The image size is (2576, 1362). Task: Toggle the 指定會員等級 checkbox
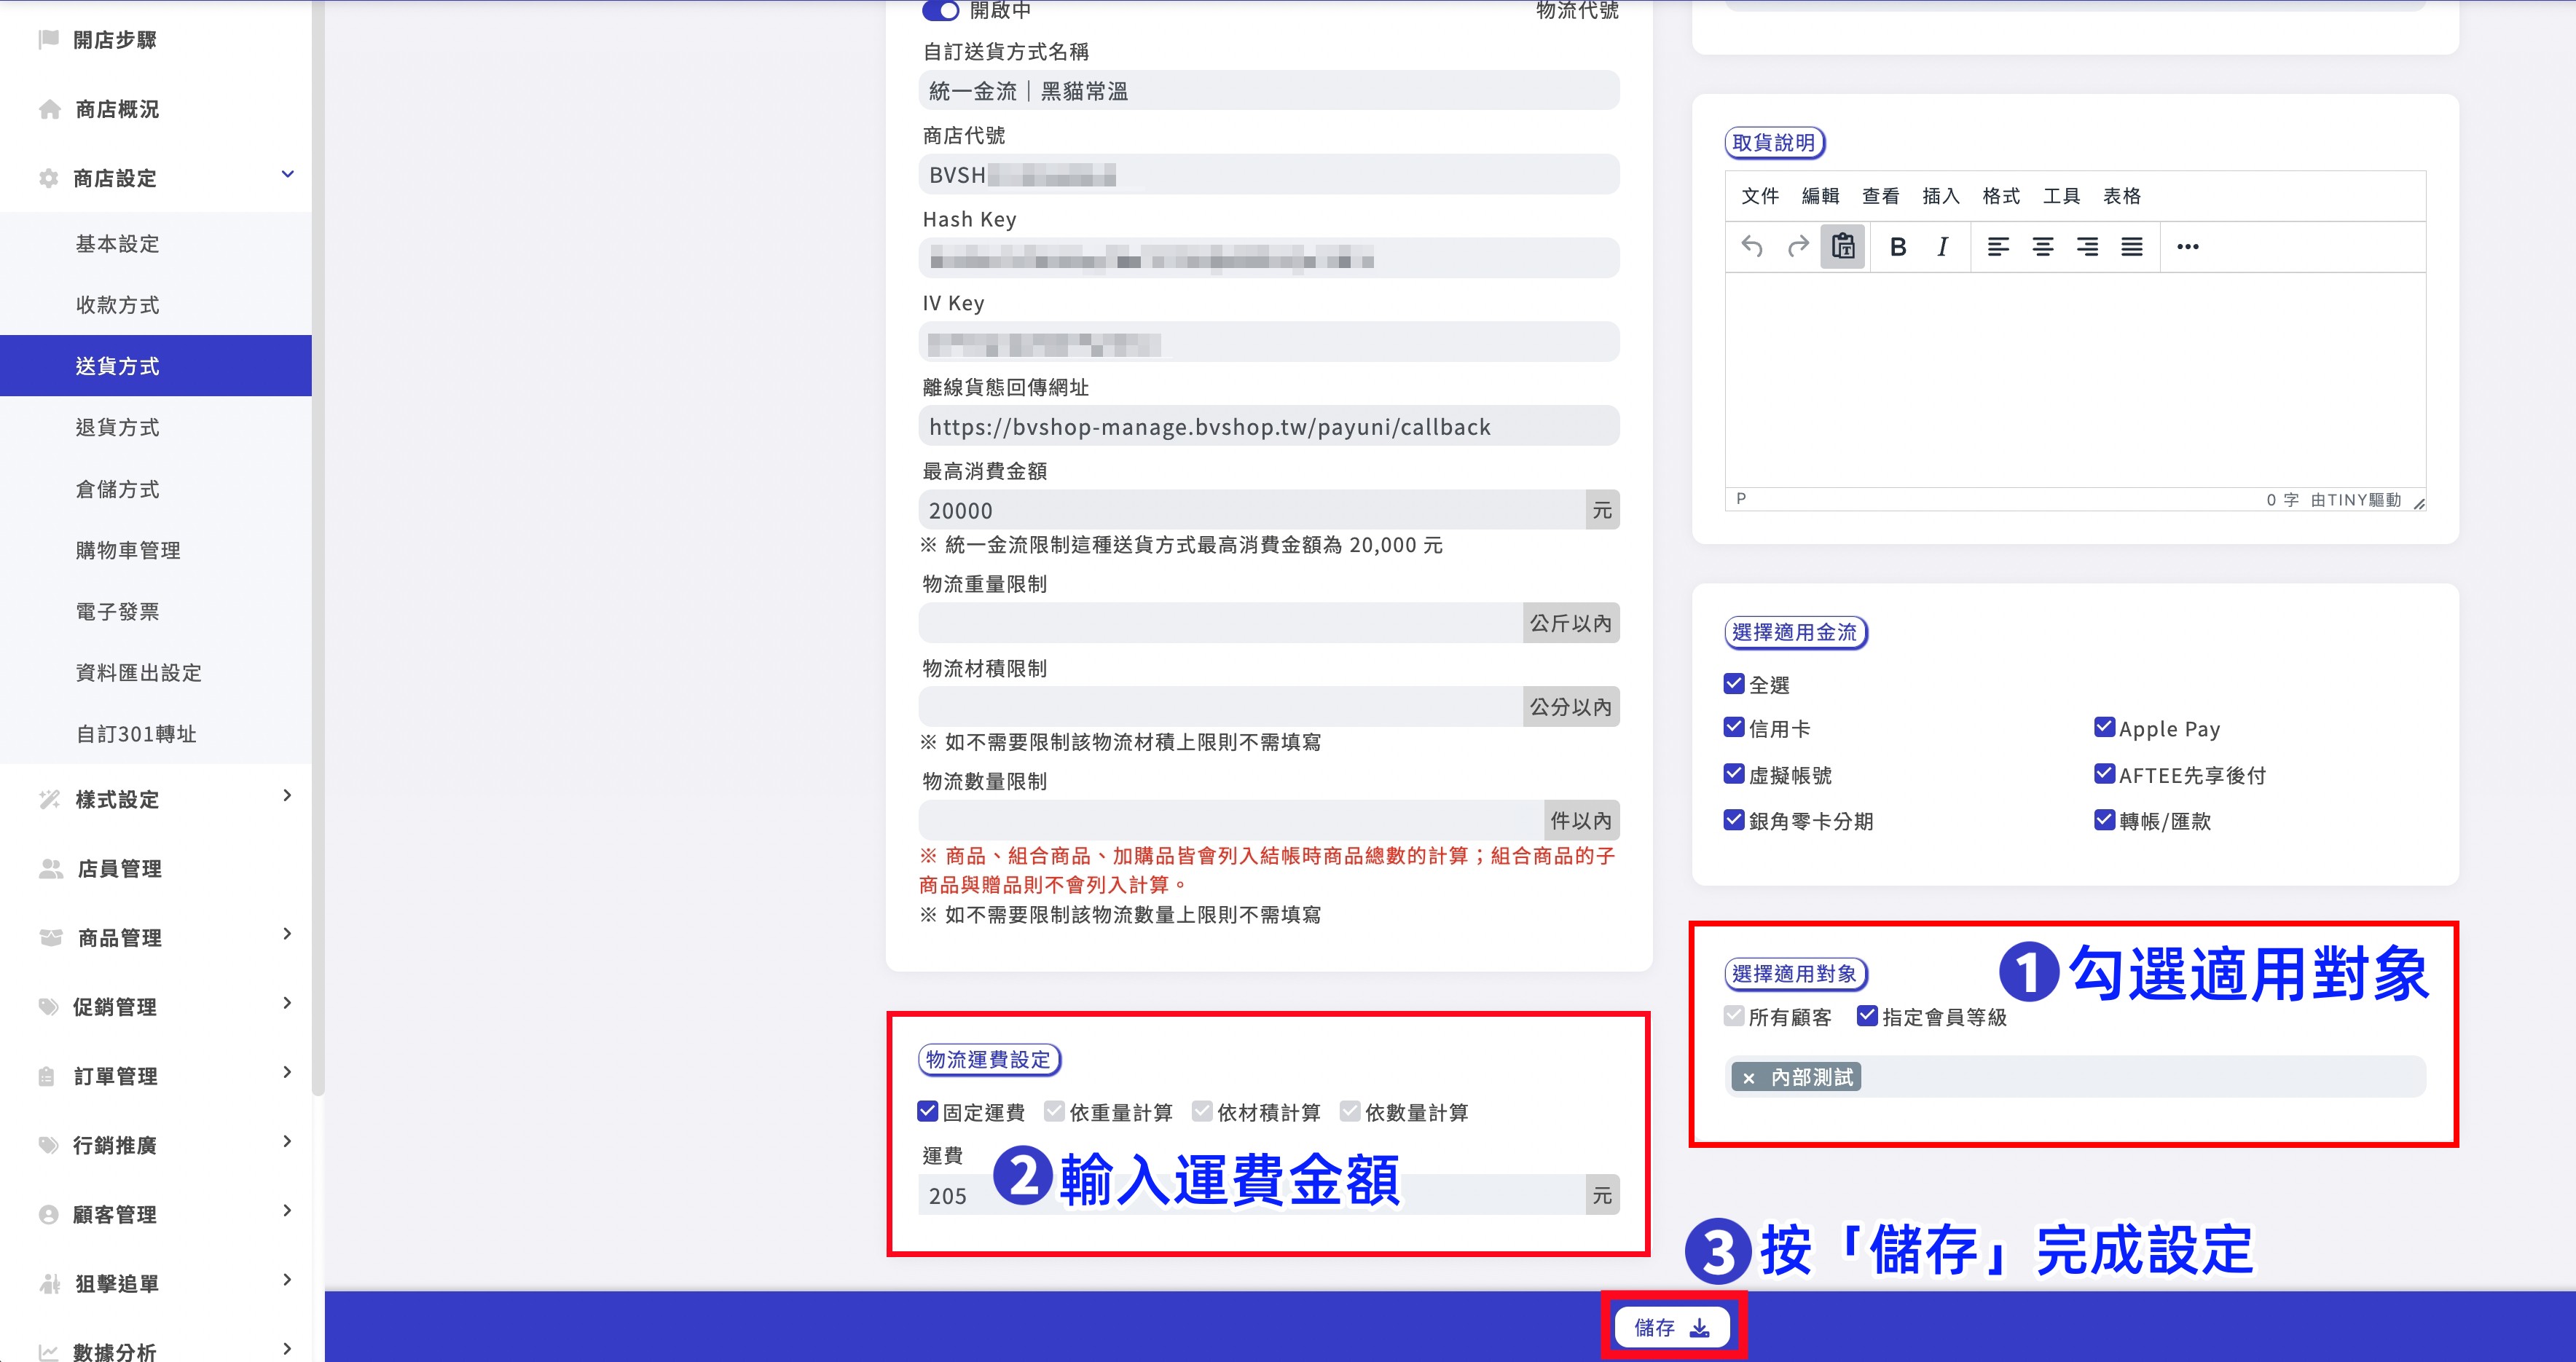[x=1867, y=1016]
